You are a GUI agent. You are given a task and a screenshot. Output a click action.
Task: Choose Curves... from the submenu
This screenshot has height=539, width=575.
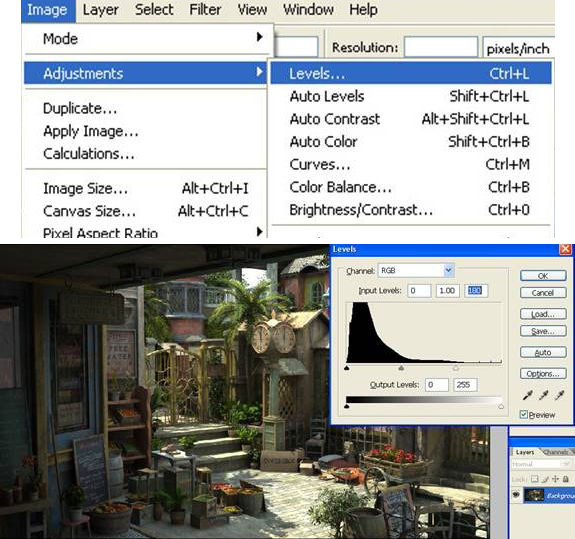411,165
